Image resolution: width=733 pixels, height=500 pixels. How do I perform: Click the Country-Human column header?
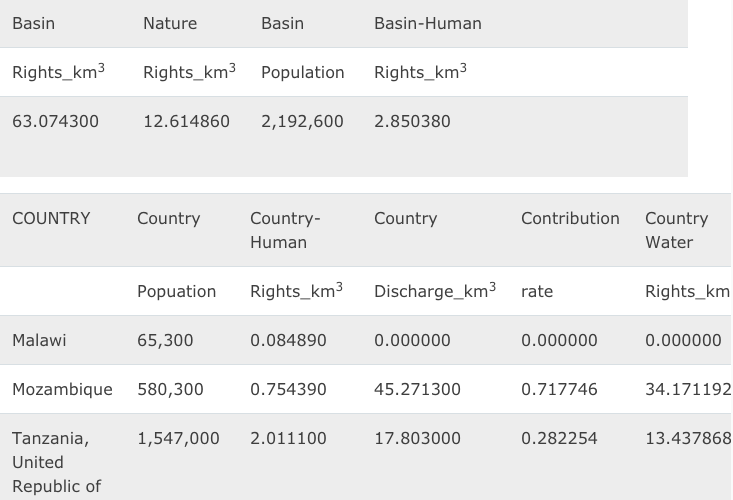tap(285, 230)
